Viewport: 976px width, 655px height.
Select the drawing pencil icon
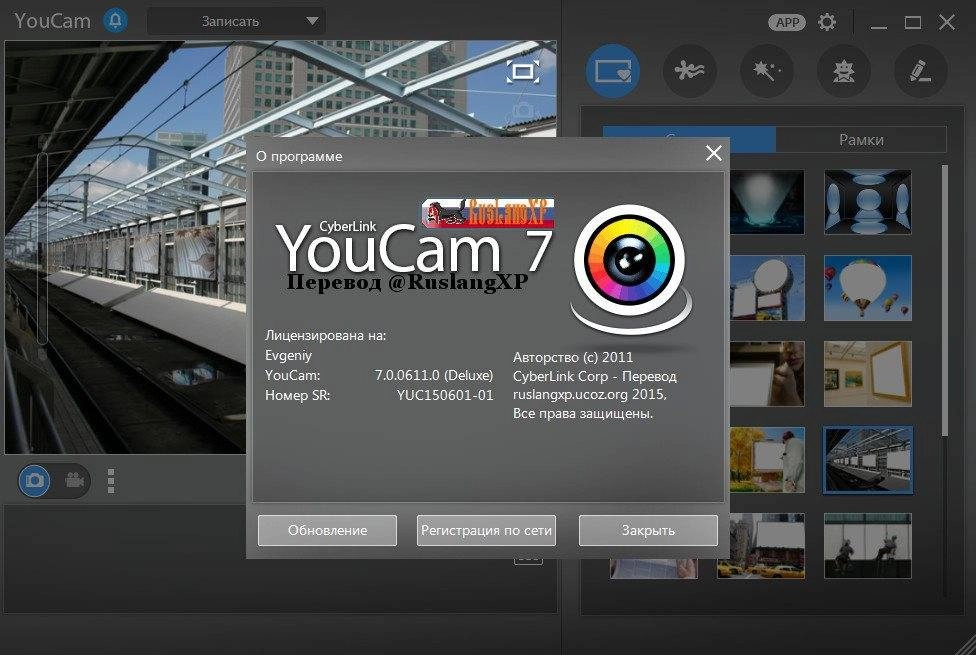tap(921, 71)
